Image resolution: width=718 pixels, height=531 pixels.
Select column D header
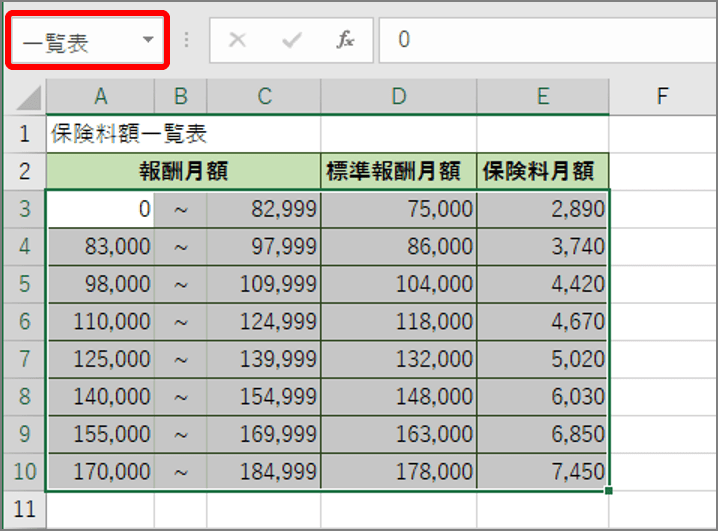click(x=399, y=96)
